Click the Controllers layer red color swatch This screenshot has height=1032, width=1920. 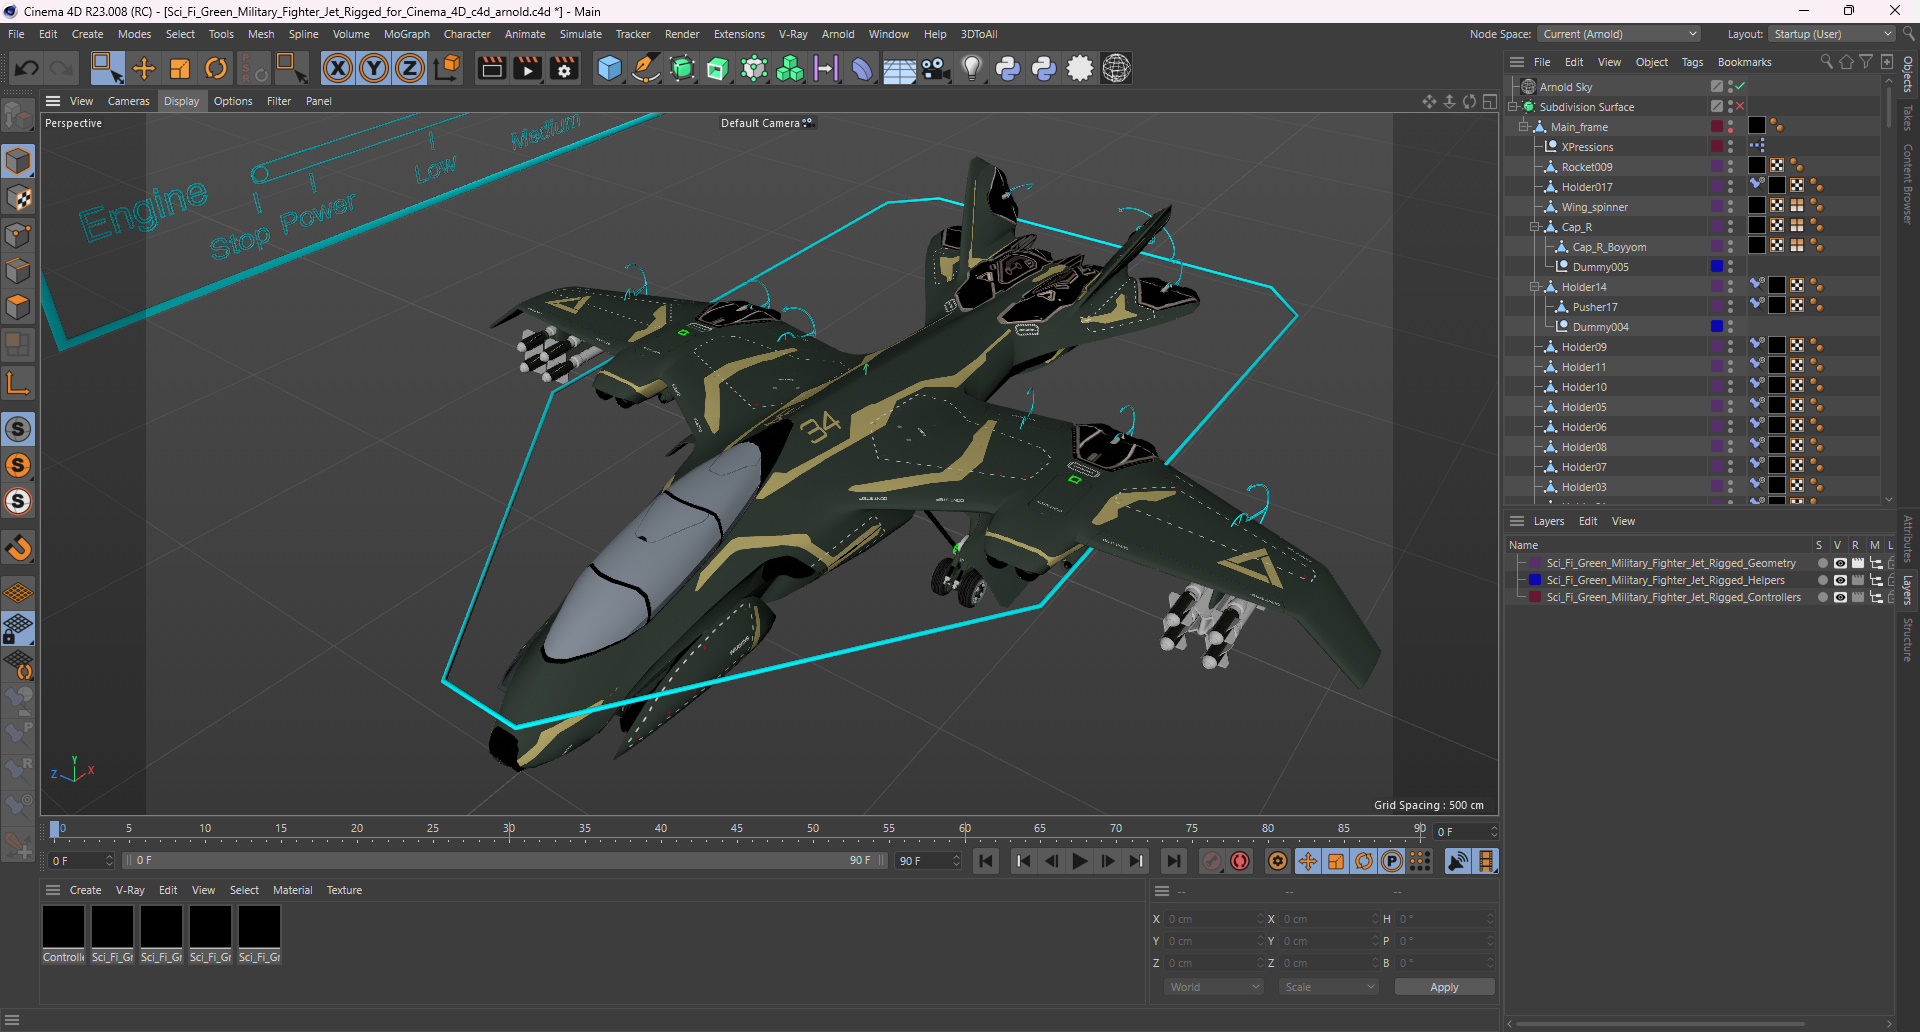coord(1535,597)
